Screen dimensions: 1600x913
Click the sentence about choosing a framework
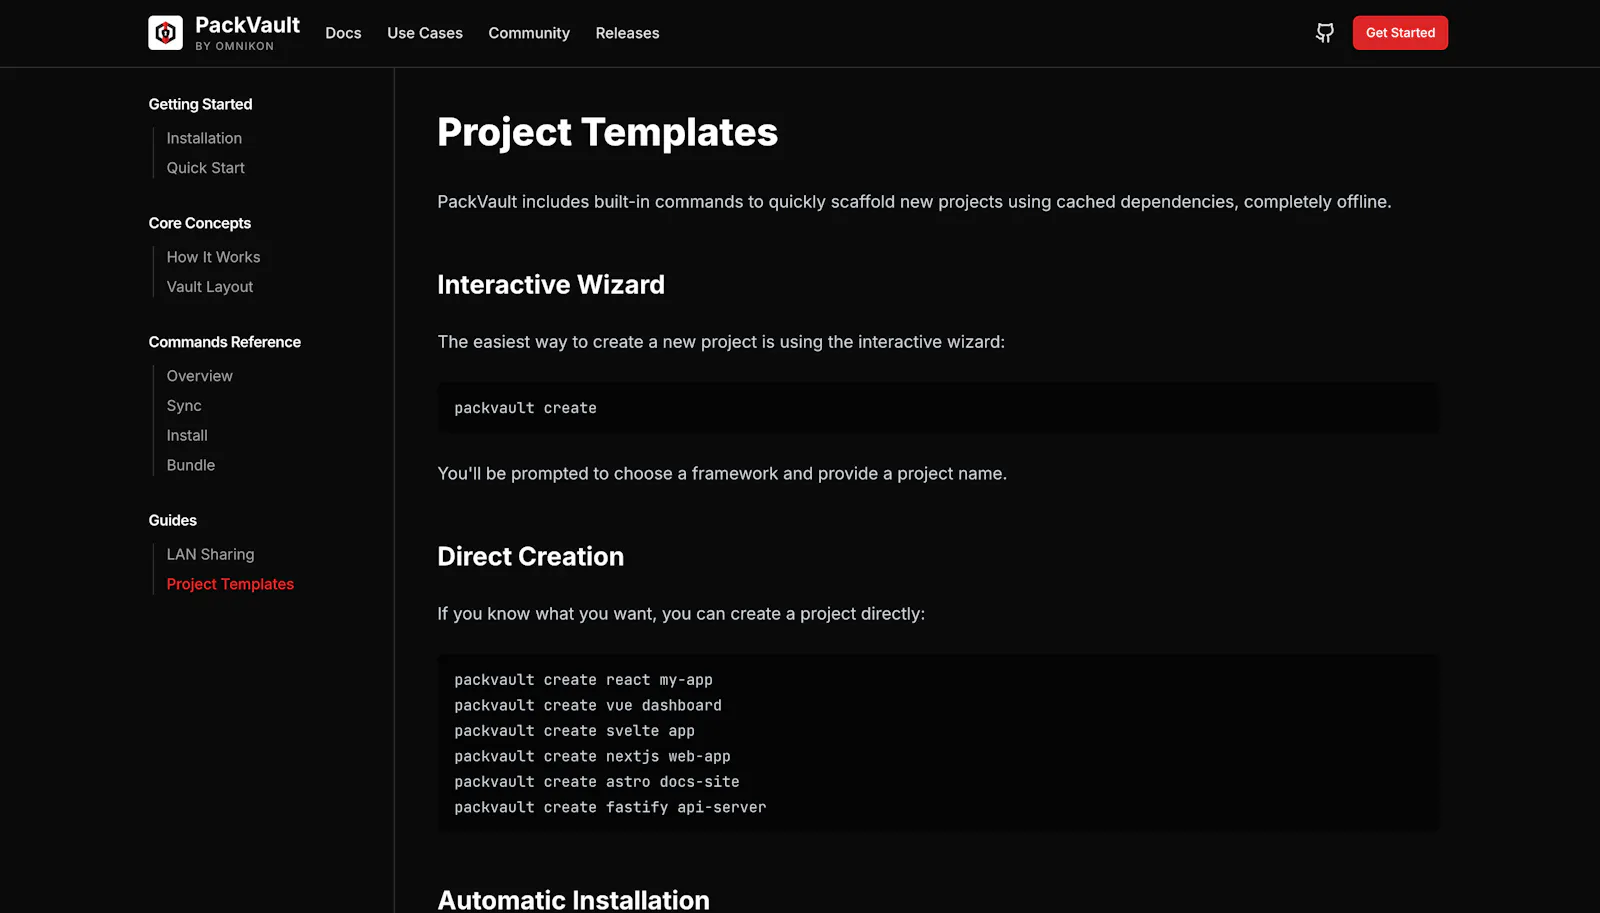tap(722, 474)
